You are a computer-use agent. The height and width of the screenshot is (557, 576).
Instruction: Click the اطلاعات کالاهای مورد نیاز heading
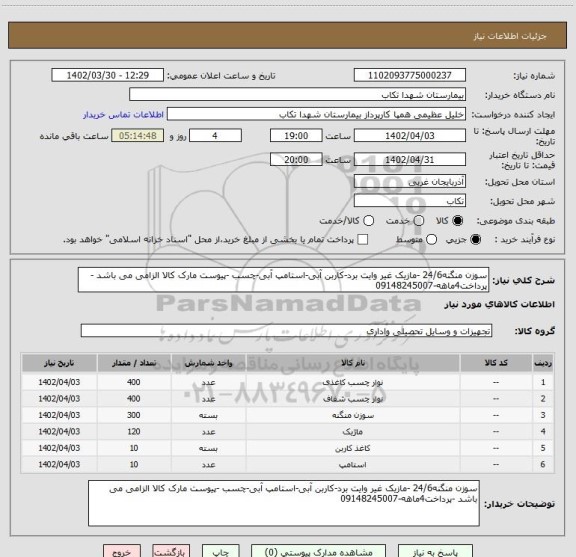coord(500,305)
